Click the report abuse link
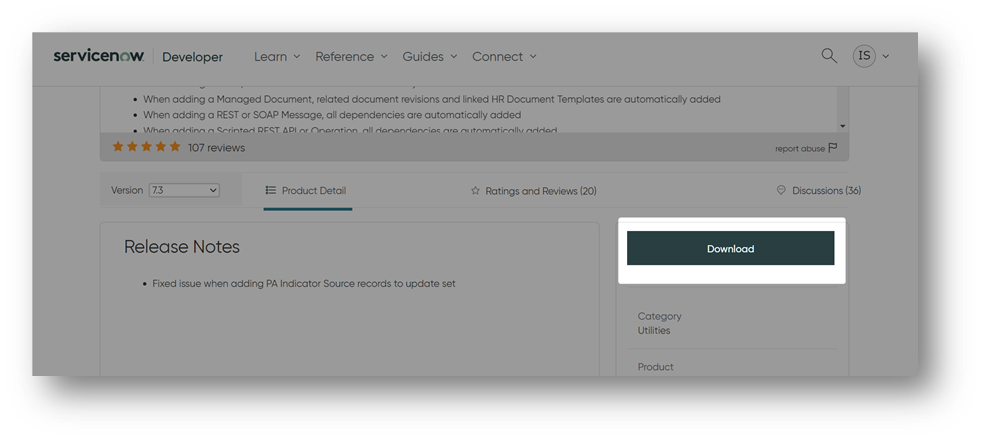The height and width of the screenshot is (441, 983). (800, 149)
